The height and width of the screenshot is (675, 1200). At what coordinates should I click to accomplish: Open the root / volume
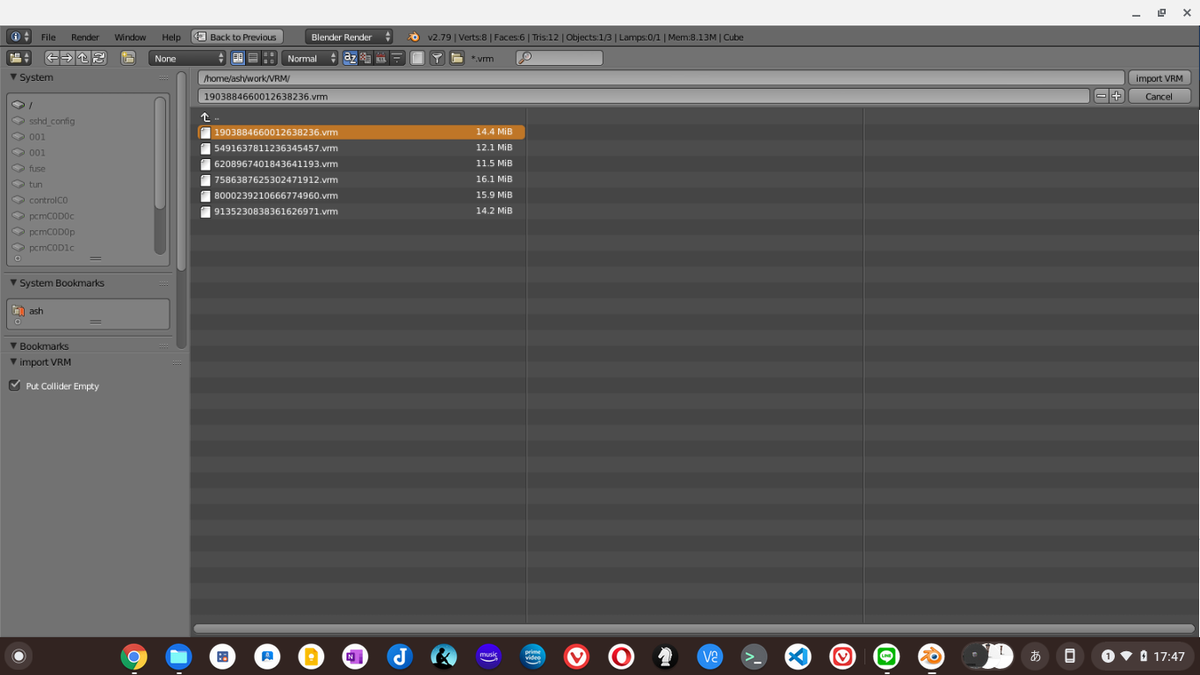[82, 104]
